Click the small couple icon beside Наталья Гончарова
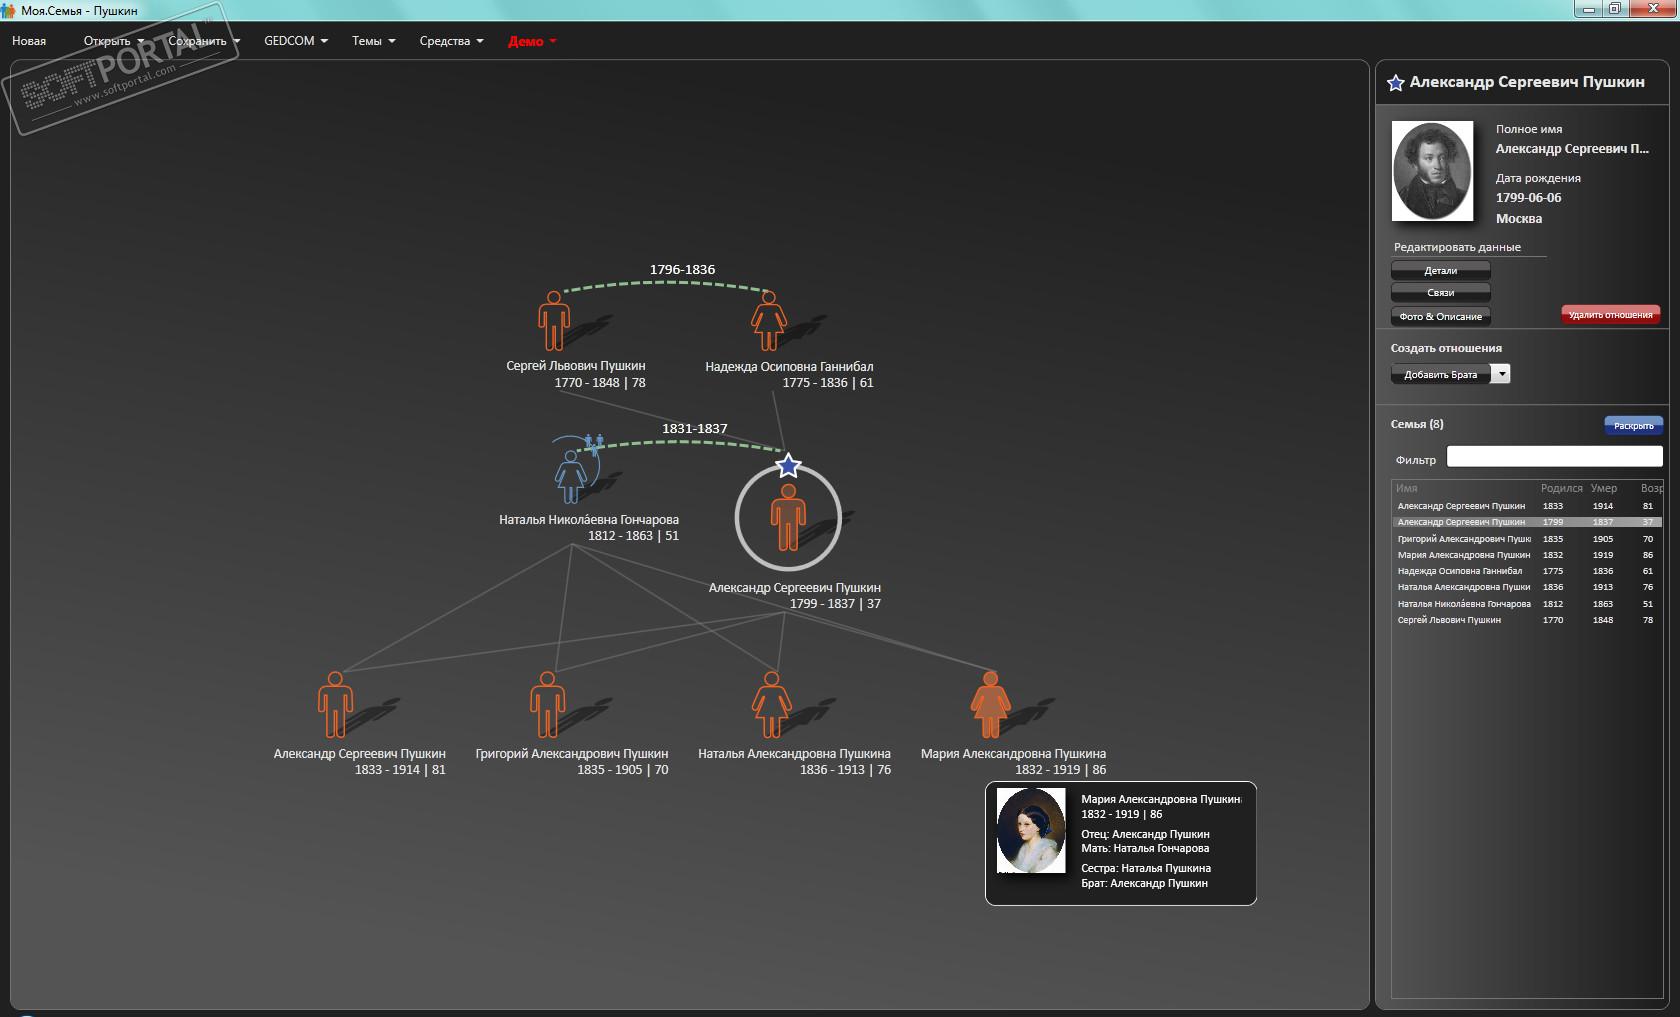1680x1017 pixels. click(594, 444)
